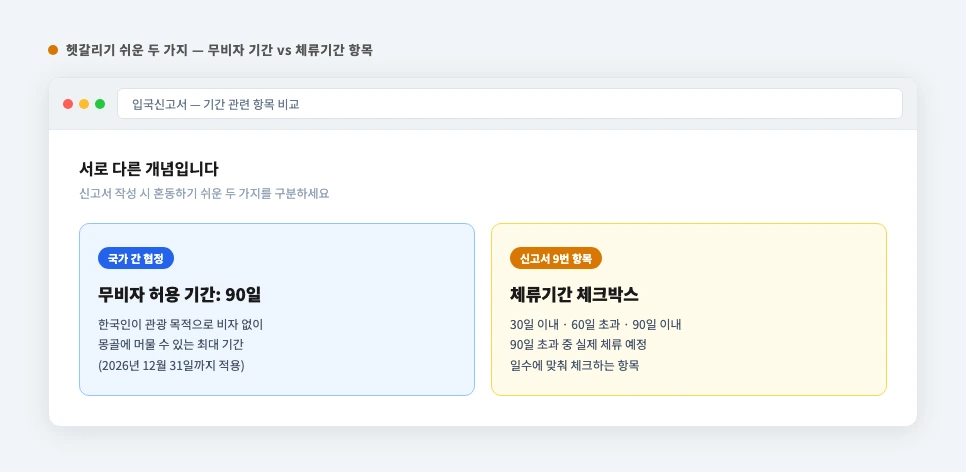Viewport: 966px width, 472px height.
Task: Click the line 한국인이 관광 목적으로 비자 없이
Action: (181, 325)
